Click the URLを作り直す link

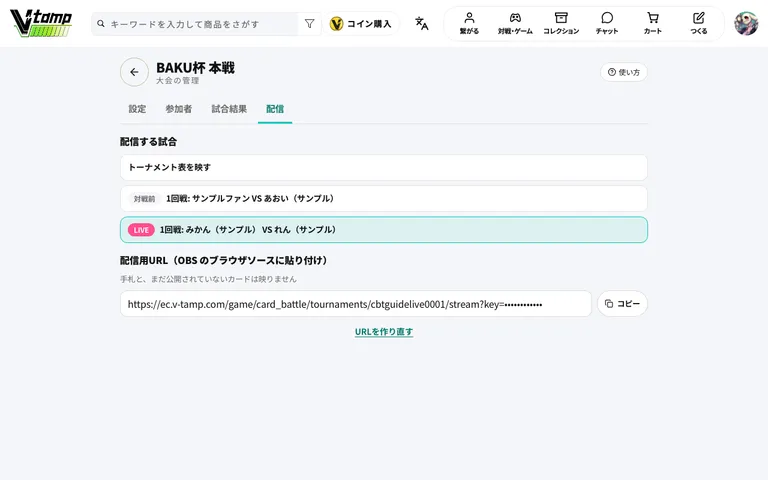[384, 332]
